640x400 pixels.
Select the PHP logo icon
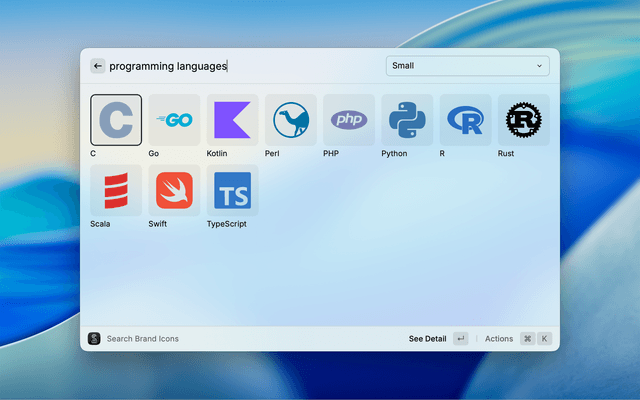pyautogui.click(x=349, y=120)
